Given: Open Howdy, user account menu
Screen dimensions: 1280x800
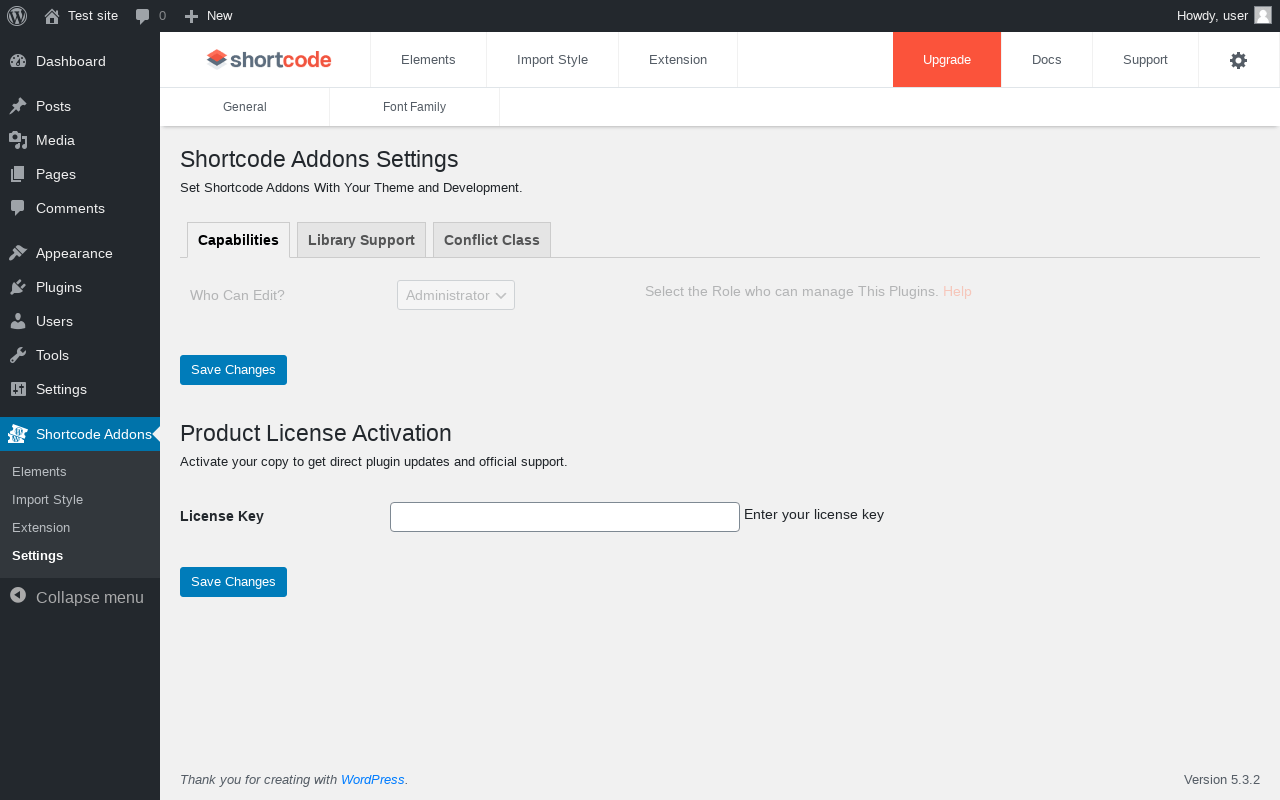Looking at the screenshot, I should click(1224, 16).
